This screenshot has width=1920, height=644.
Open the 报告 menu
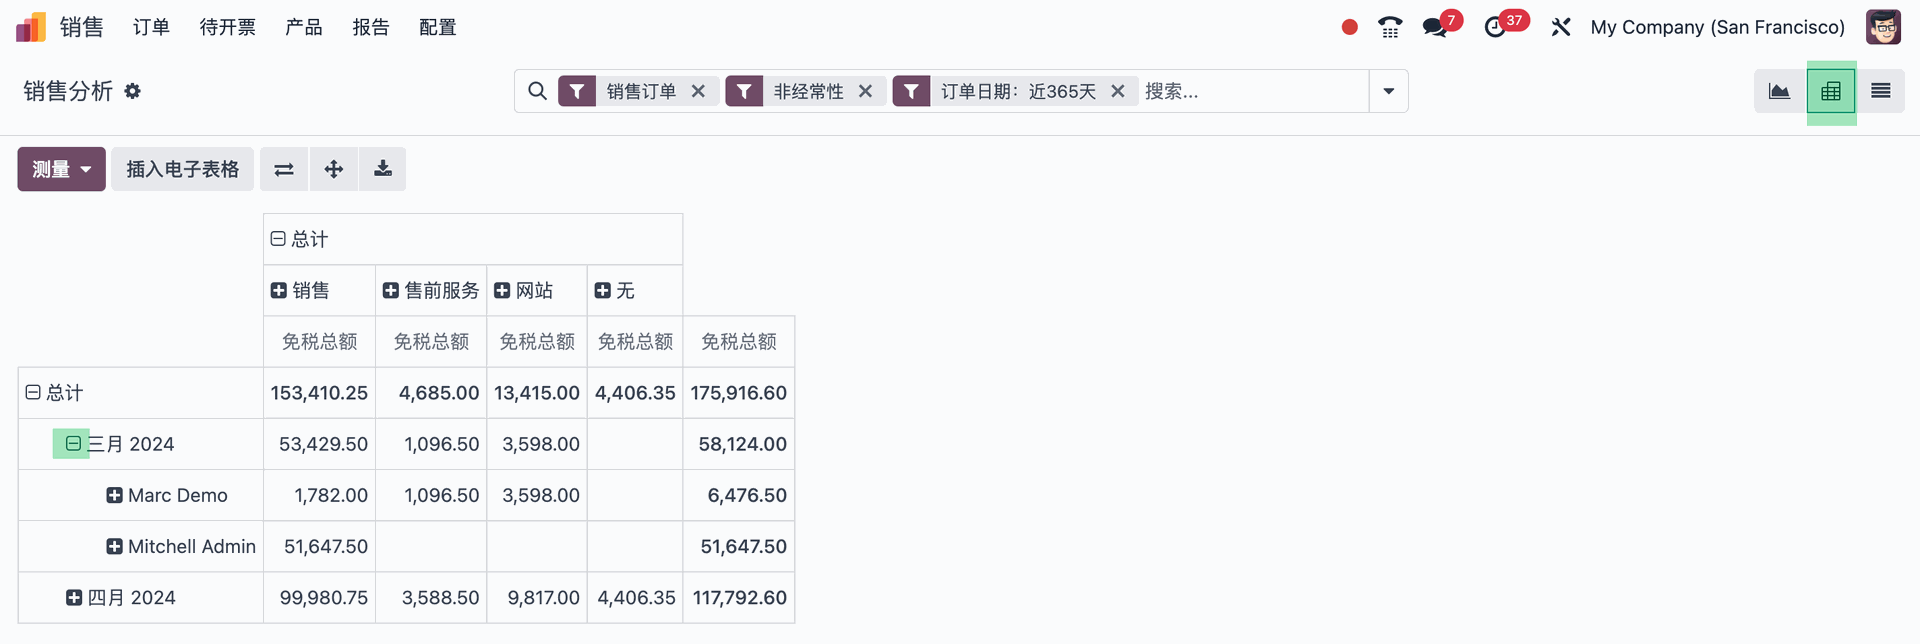(x=370, y=27)
